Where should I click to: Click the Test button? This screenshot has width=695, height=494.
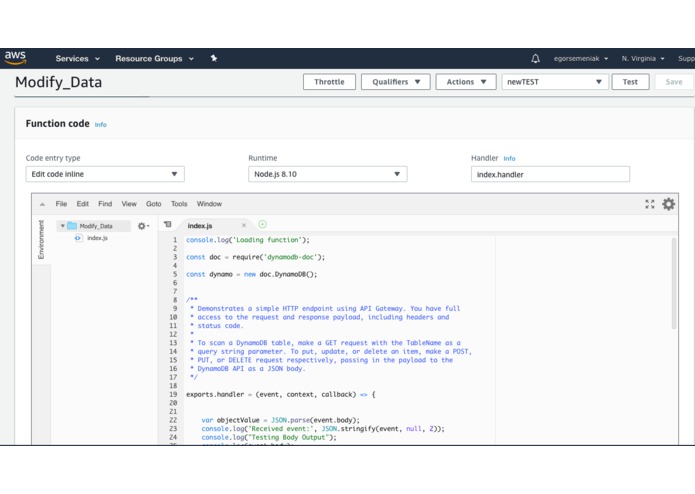pyautogui.click(x=630, y=82)
